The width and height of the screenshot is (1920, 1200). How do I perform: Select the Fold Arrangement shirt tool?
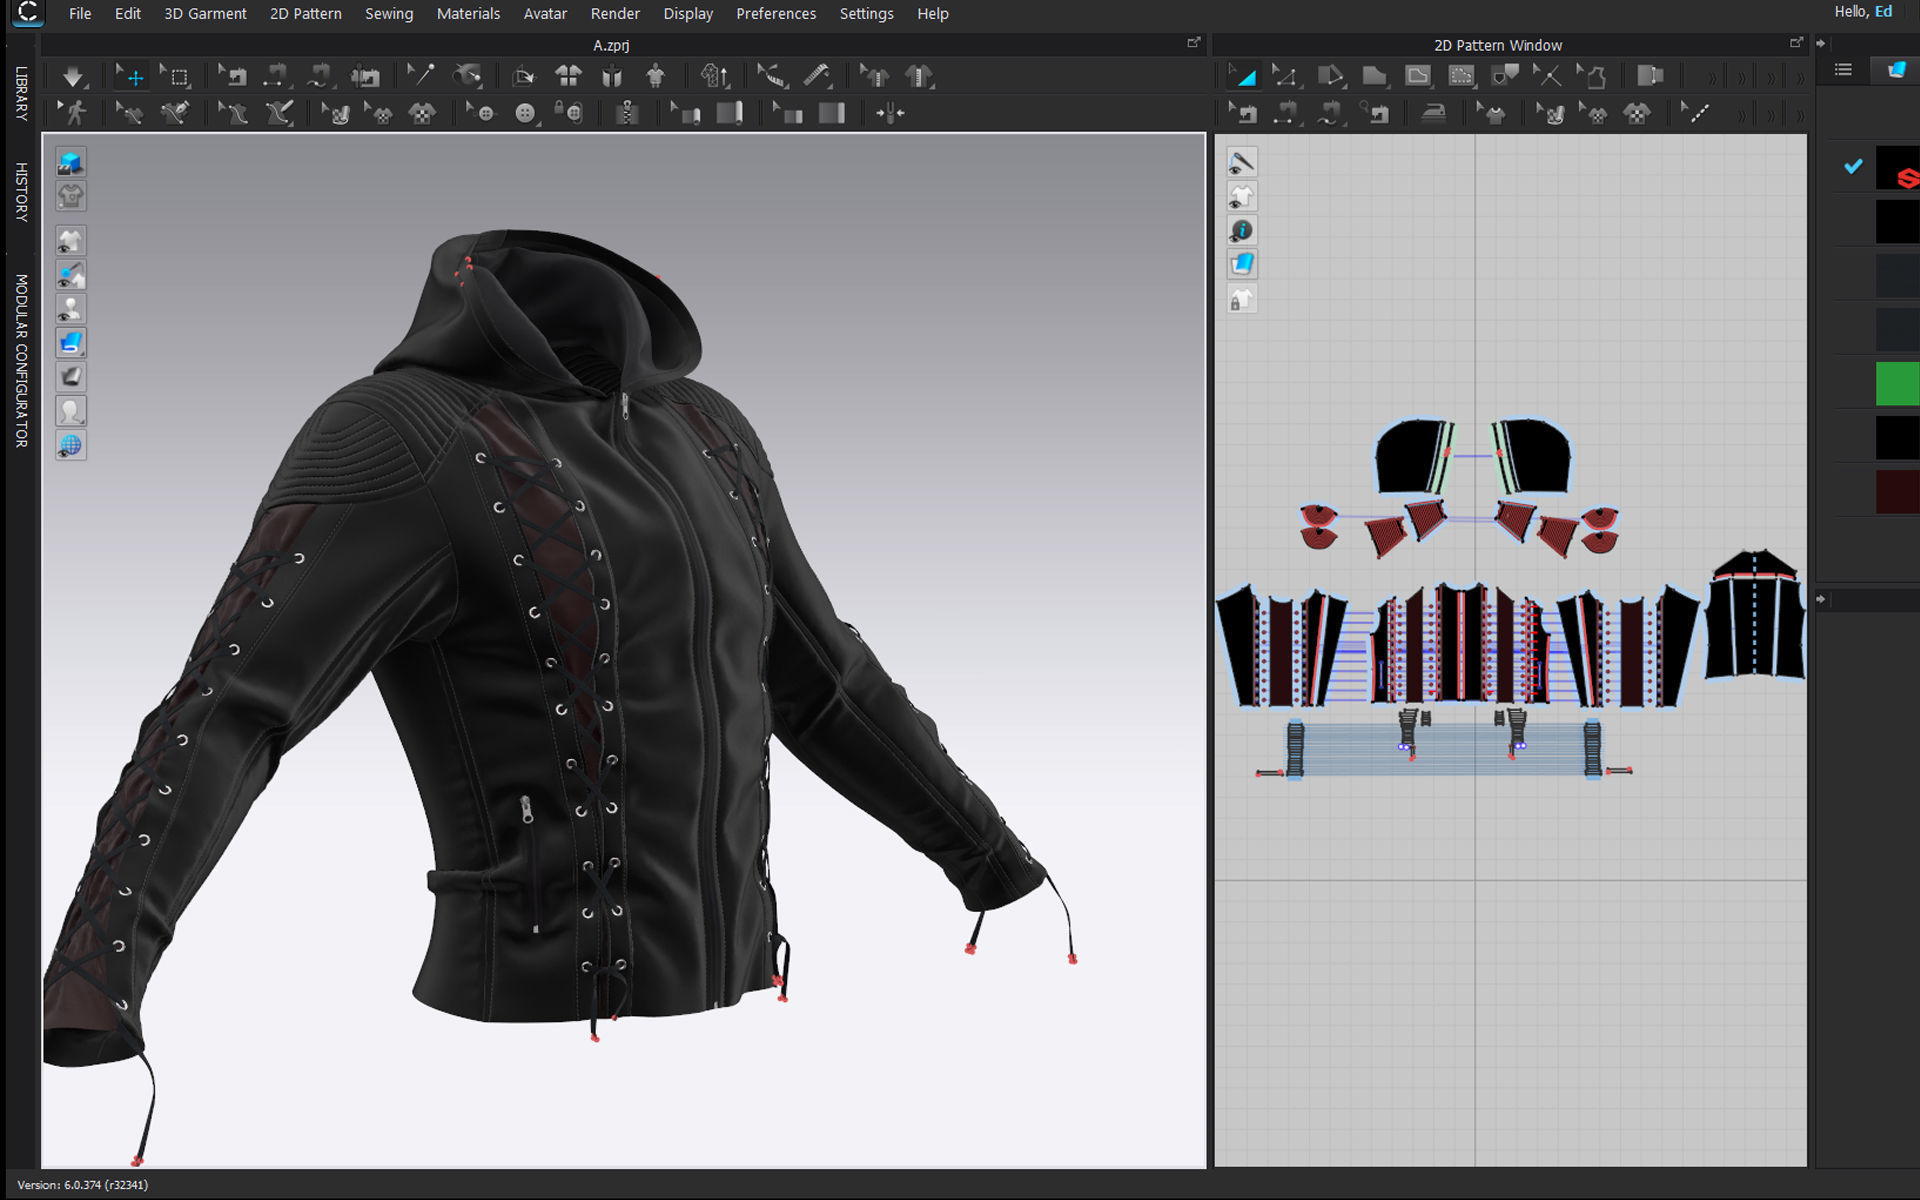(x=568, y=76)
